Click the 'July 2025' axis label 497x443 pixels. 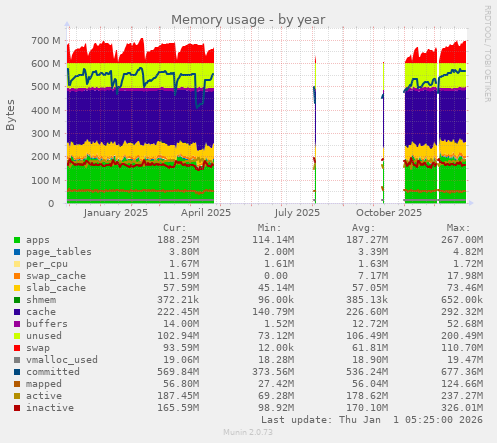click(x=297, y=213)
